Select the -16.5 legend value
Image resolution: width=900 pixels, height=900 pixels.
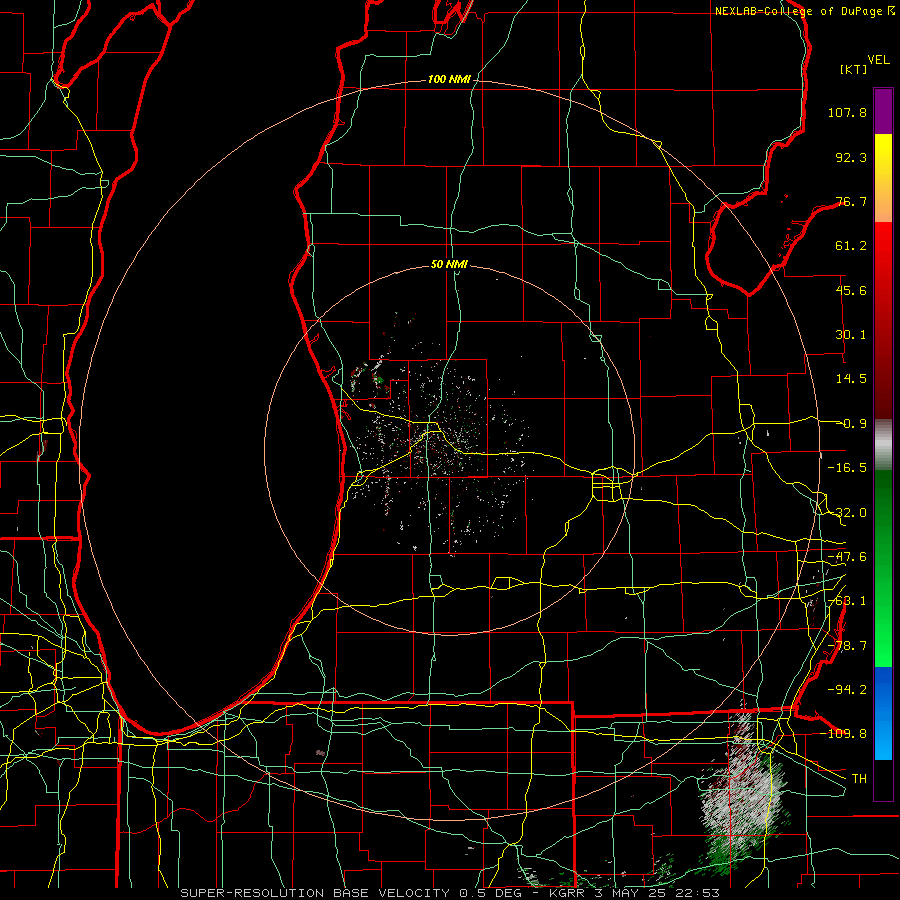847,468
